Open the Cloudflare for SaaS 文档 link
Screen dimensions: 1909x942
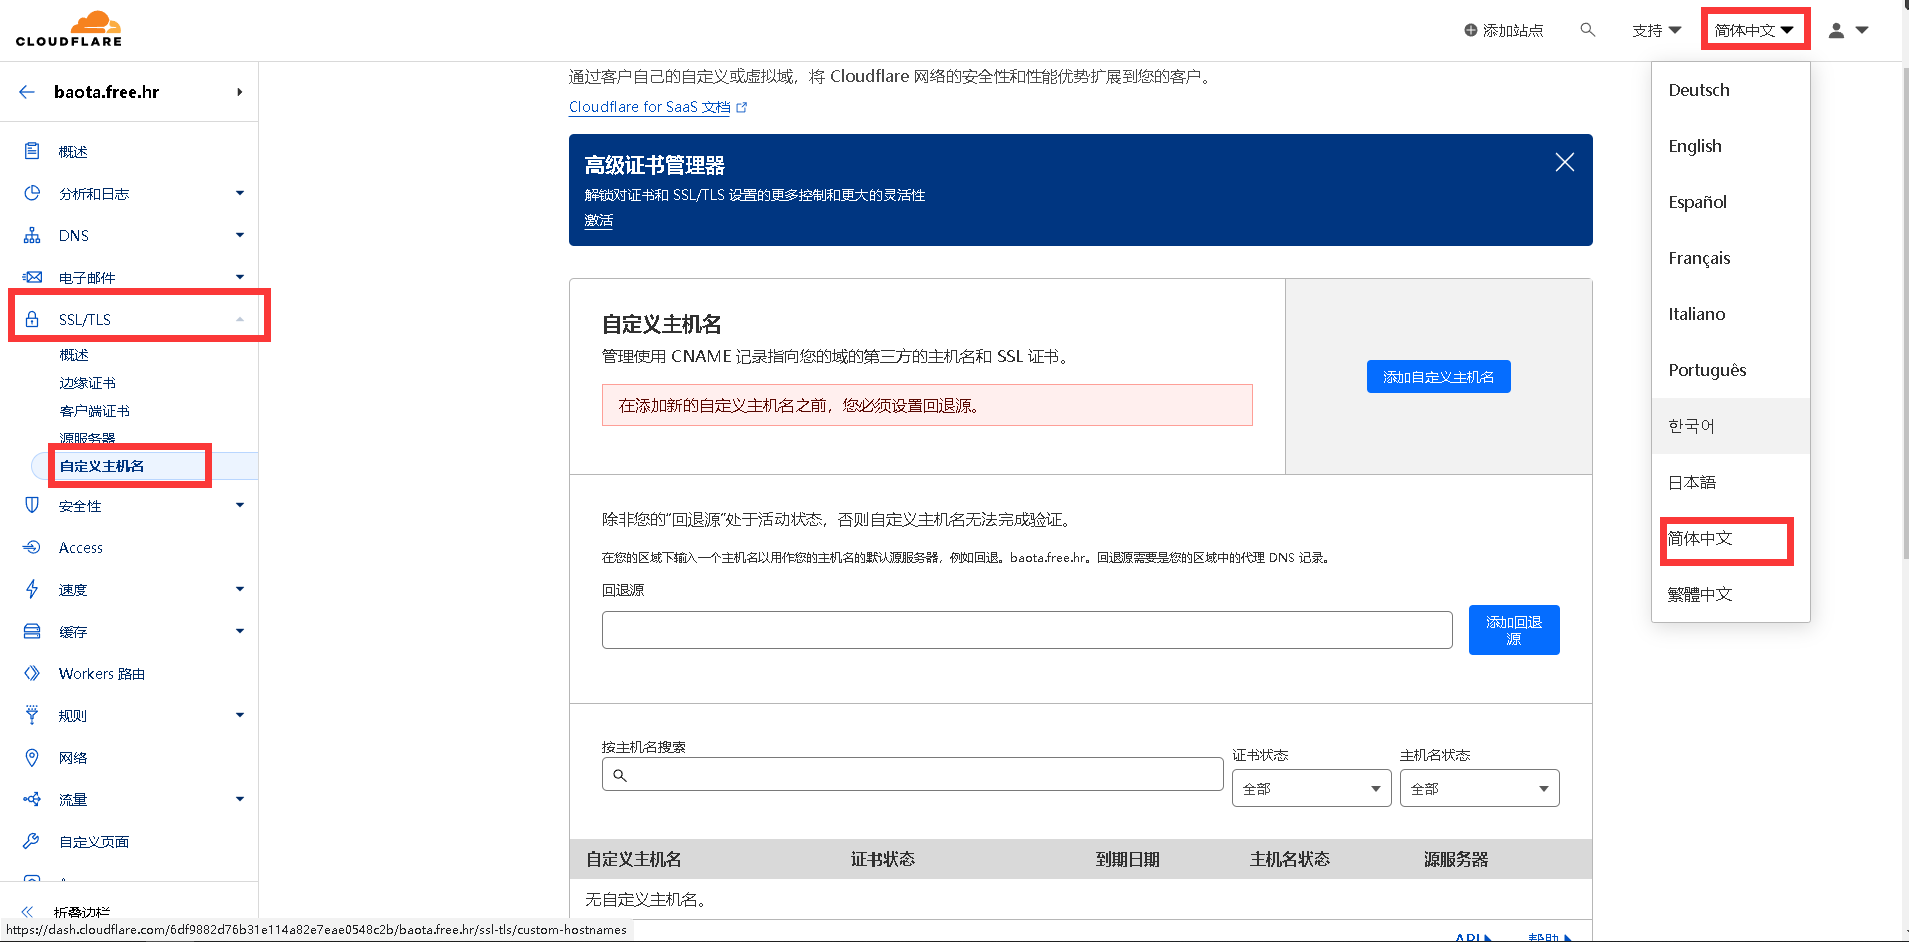click(649, 107)
